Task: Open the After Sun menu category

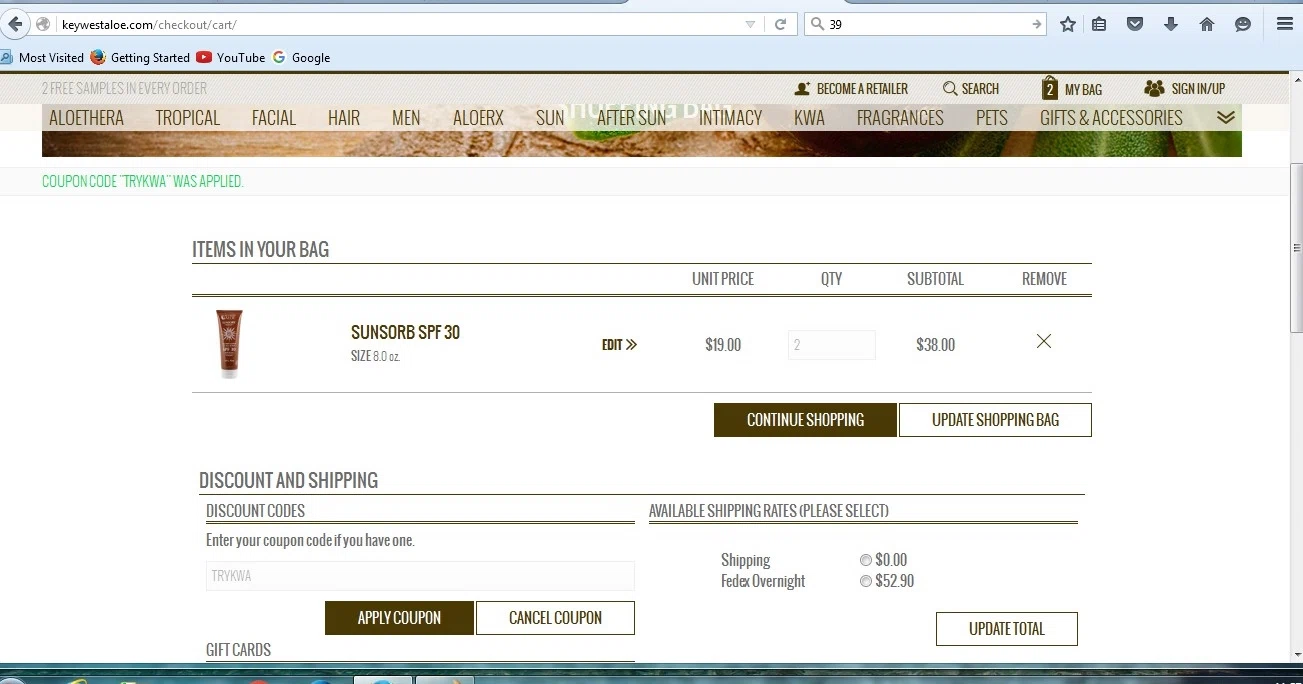Action: click(631, 118)
